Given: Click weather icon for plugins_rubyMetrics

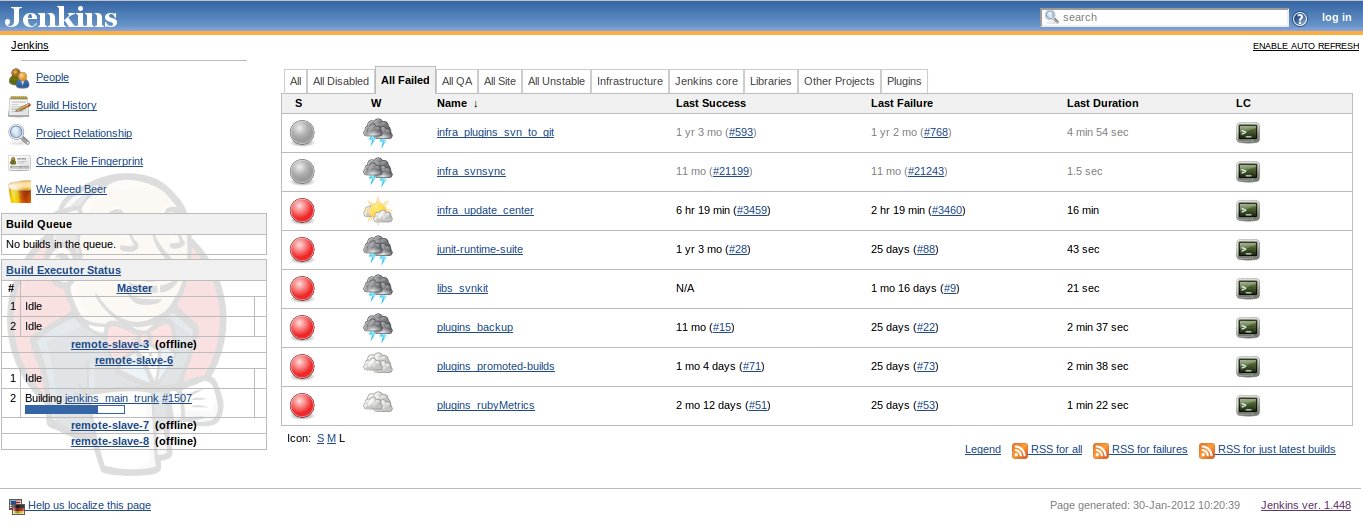Looking at the screenshot, I should [377, 405].
